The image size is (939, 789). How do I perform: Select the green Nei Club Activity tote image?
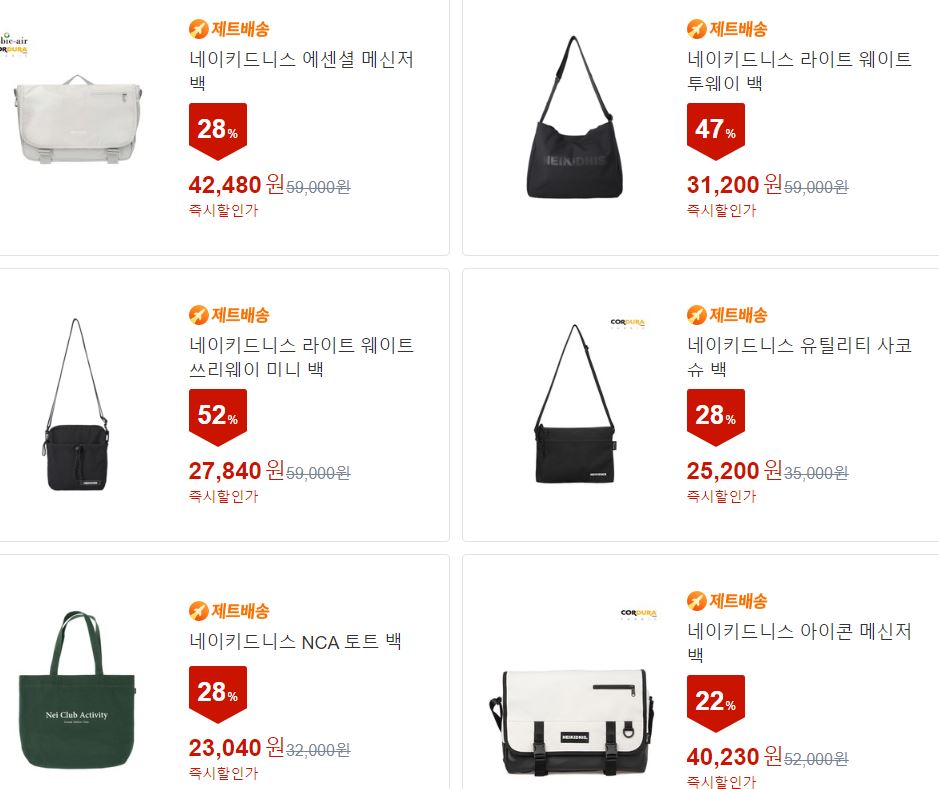[77, 690]
